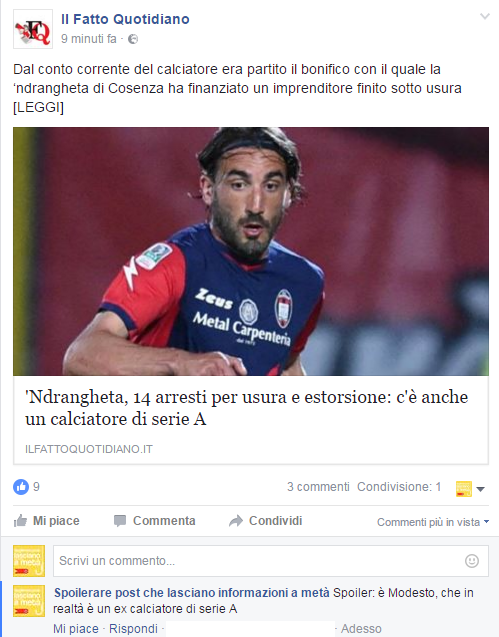Like the Spoilerare post comment
This screenshot has width=499, height=637.
point(76,629)
